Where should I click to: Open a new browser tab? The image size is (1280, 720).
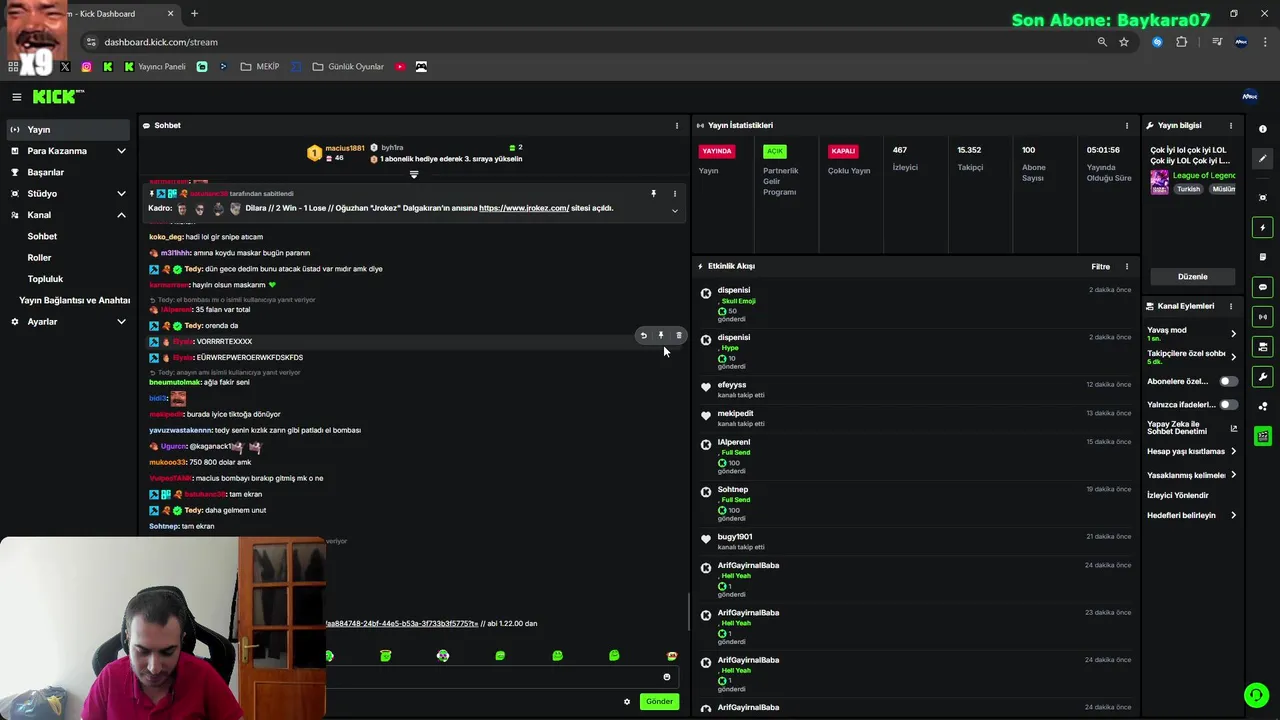(x=194, y=14)
